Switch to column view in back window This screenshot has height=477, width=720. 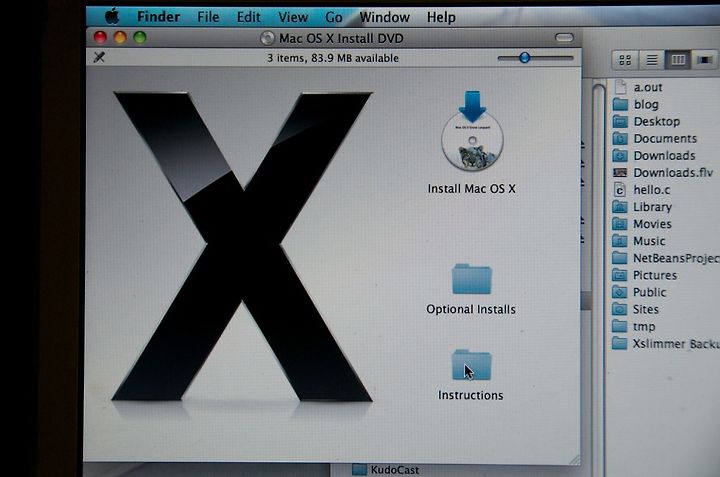click(x=678, y=60)
